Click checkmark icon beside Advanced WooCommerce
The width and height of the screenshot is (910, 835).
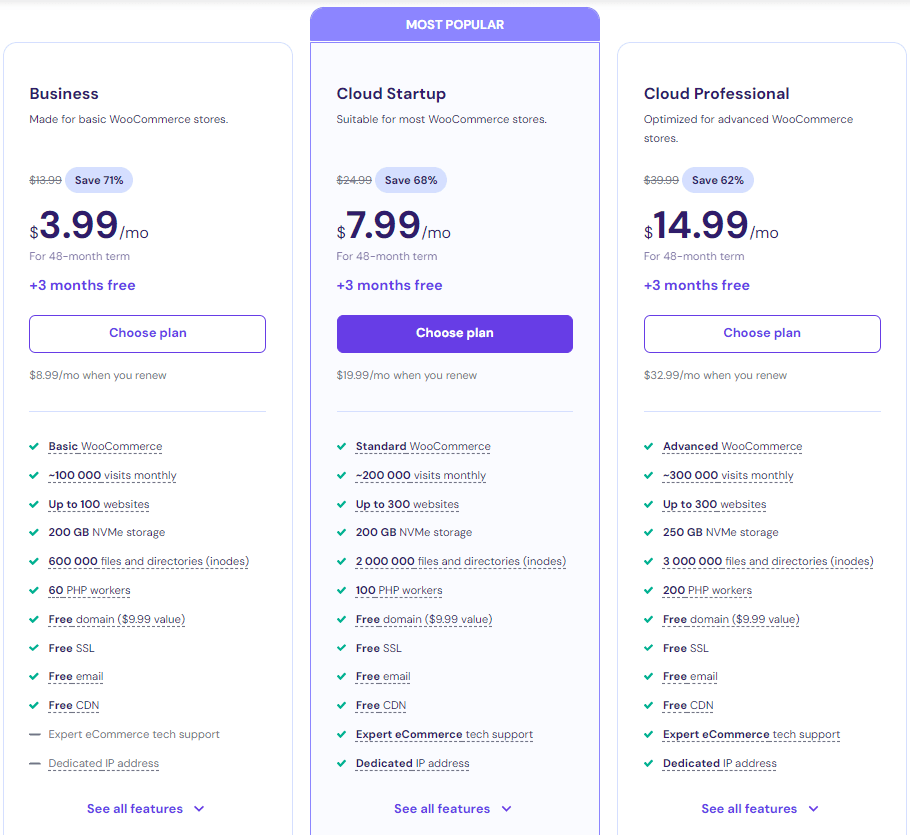tap(648, 446)
